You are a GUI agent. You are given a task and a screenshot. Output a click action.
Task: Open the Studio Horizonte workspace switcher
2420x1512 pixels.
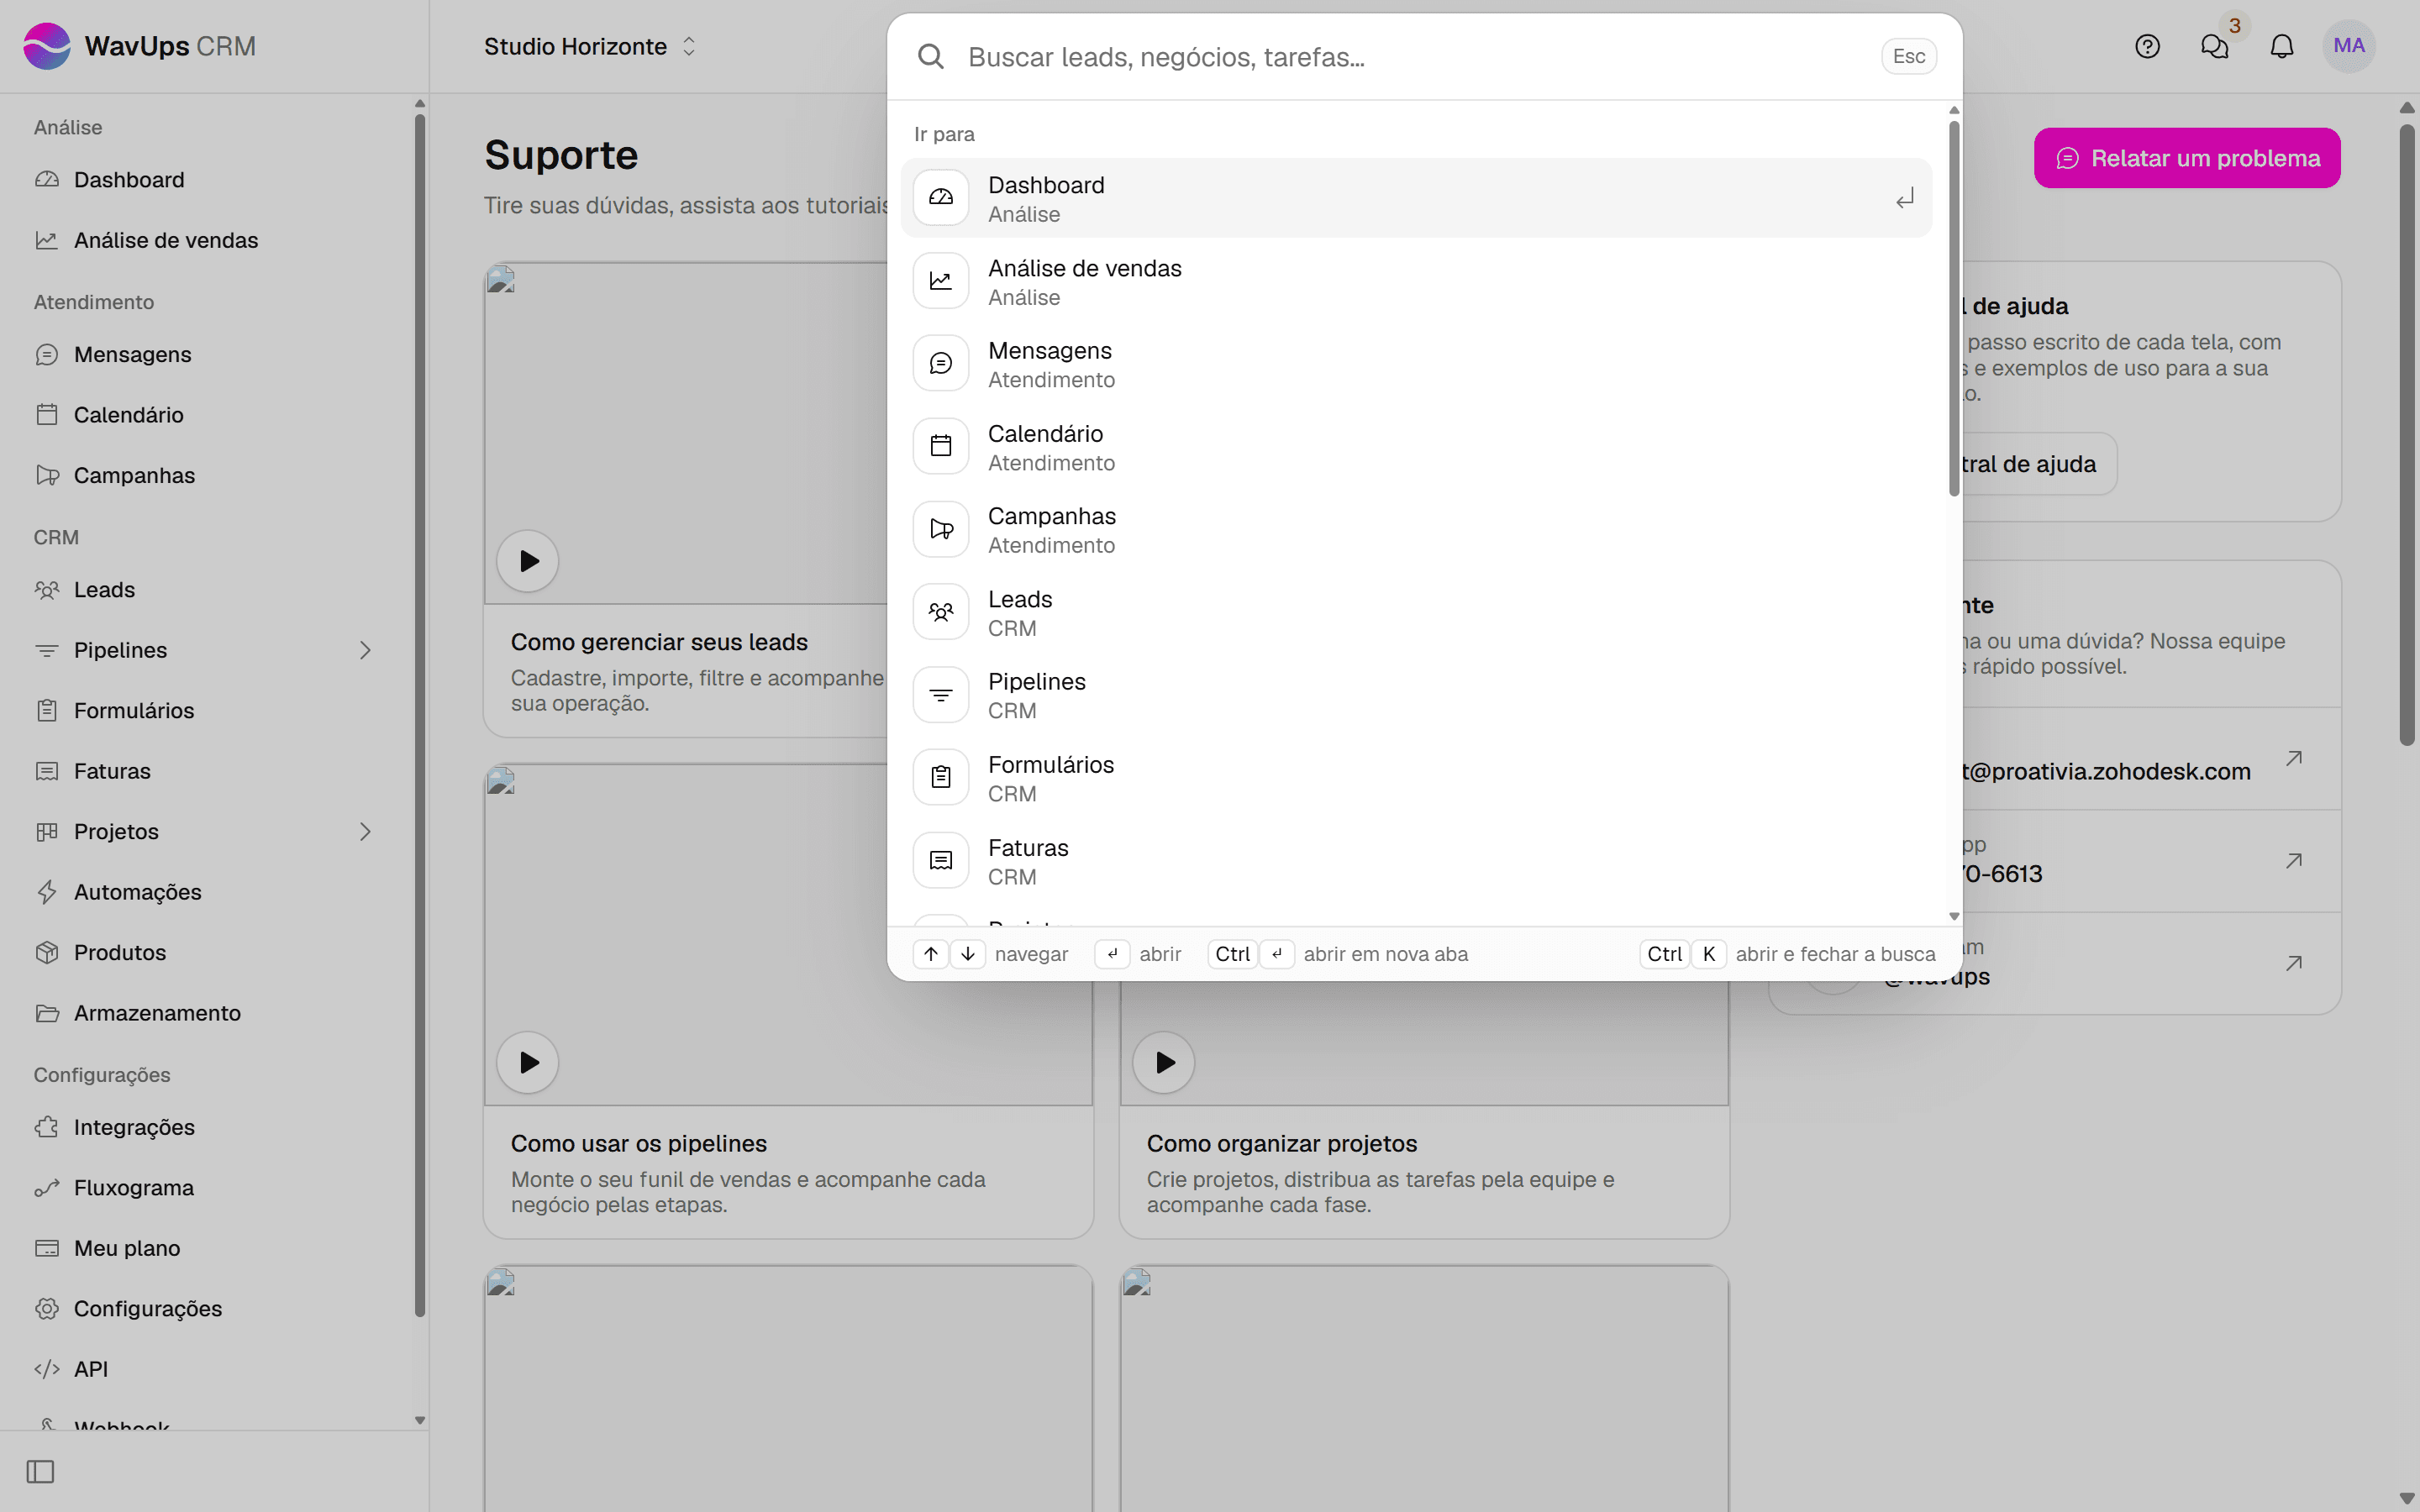(x=590, y=46)
